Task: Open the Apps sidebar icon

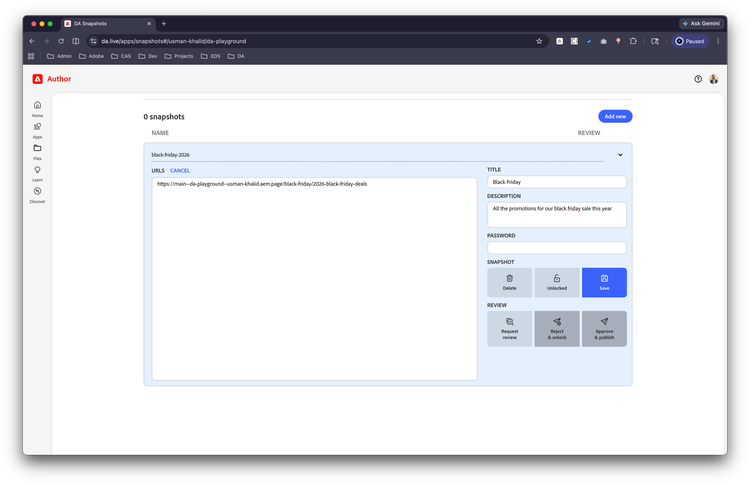Action: tap(37, 127)
